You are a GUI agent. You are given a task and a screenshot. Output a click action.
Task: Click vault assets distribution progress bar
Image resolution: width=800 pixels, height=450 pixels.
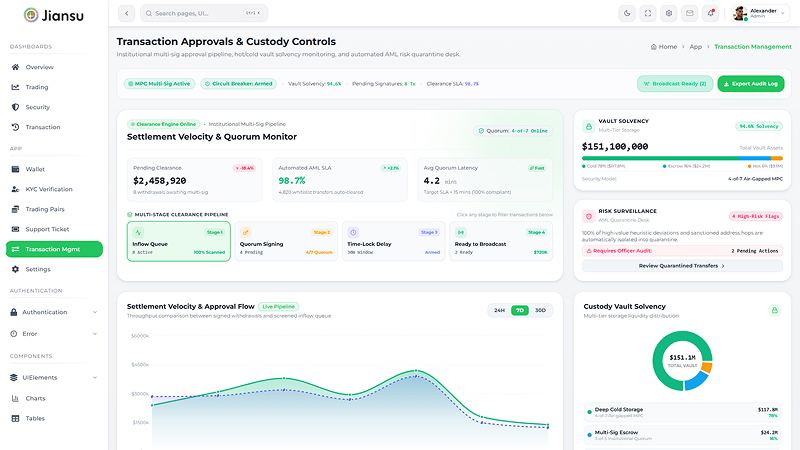pyautogui.click(x=682, y=158)
